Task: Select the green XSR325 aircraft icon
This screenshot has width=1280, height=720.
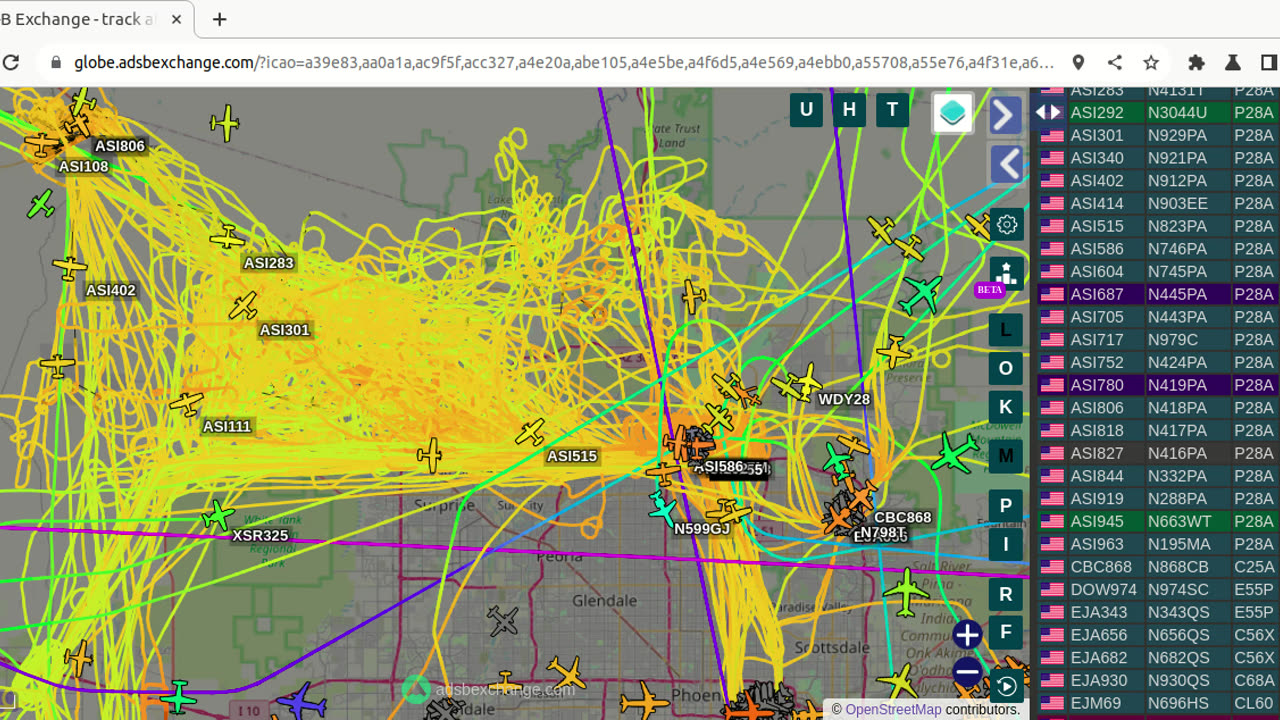Action: pos(217,516)
